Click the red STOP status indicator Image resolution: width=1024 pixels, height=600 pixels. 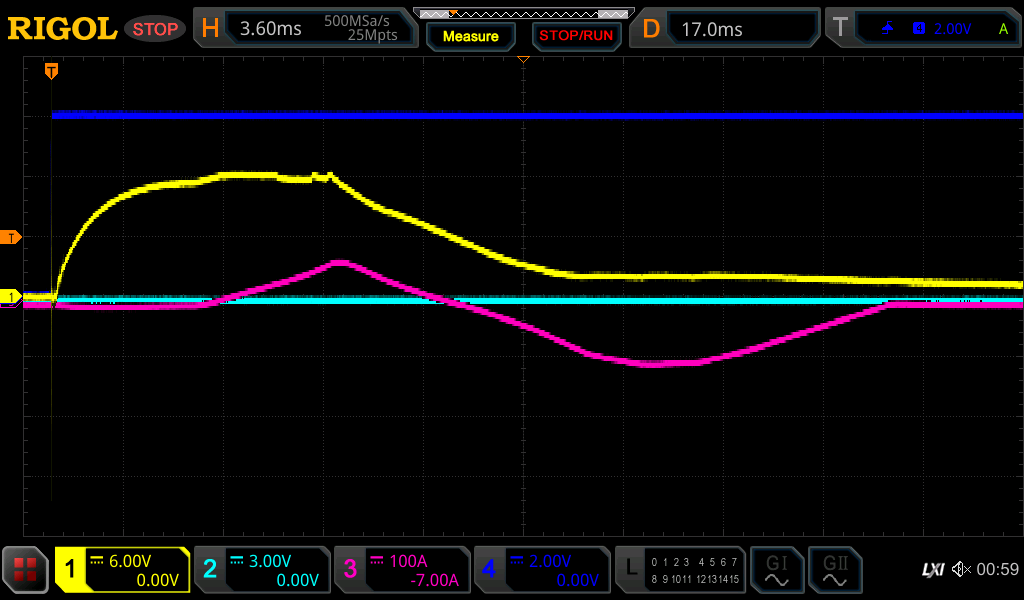click(155, 29)
